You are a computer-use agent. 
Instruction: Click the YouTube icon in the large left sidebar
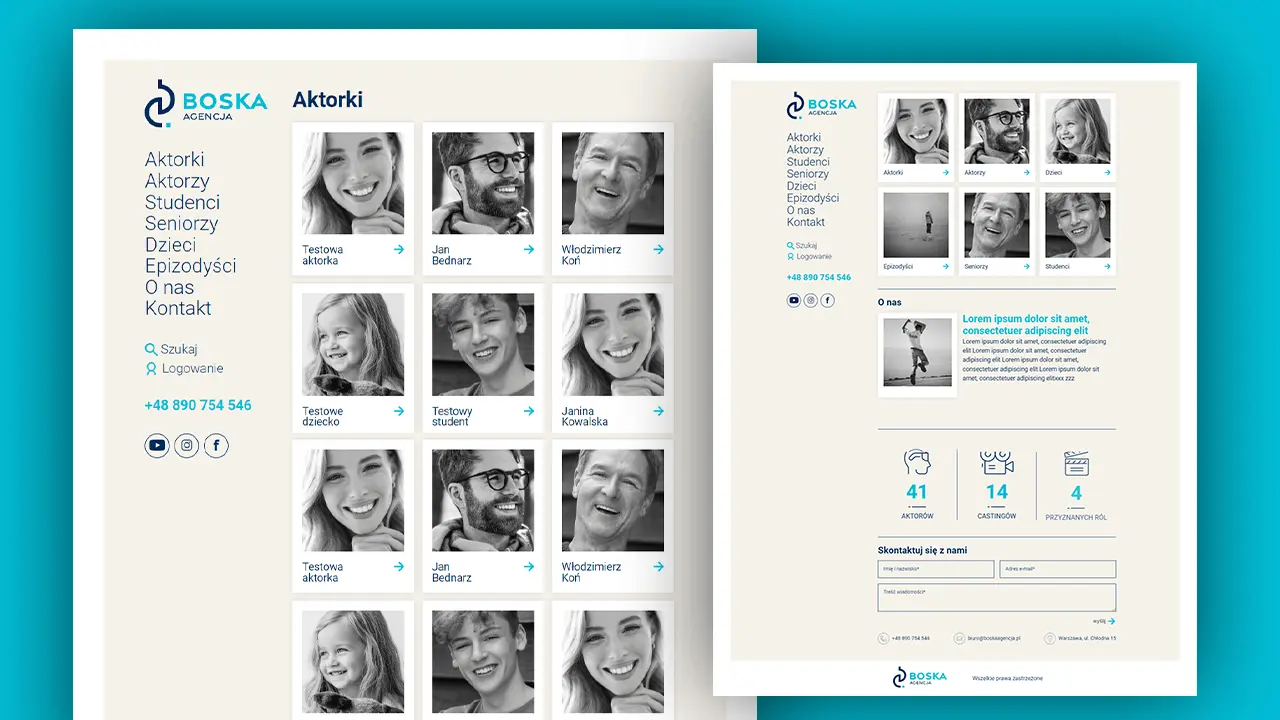tap(157, 446)
